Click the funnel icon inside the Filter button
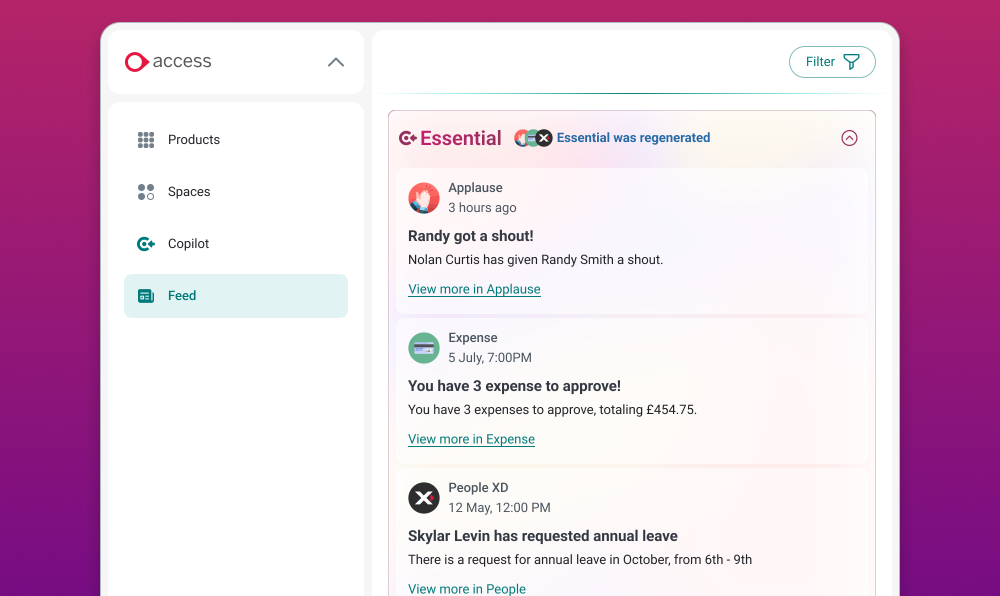The image size is (1000, 596). (851, 61)
